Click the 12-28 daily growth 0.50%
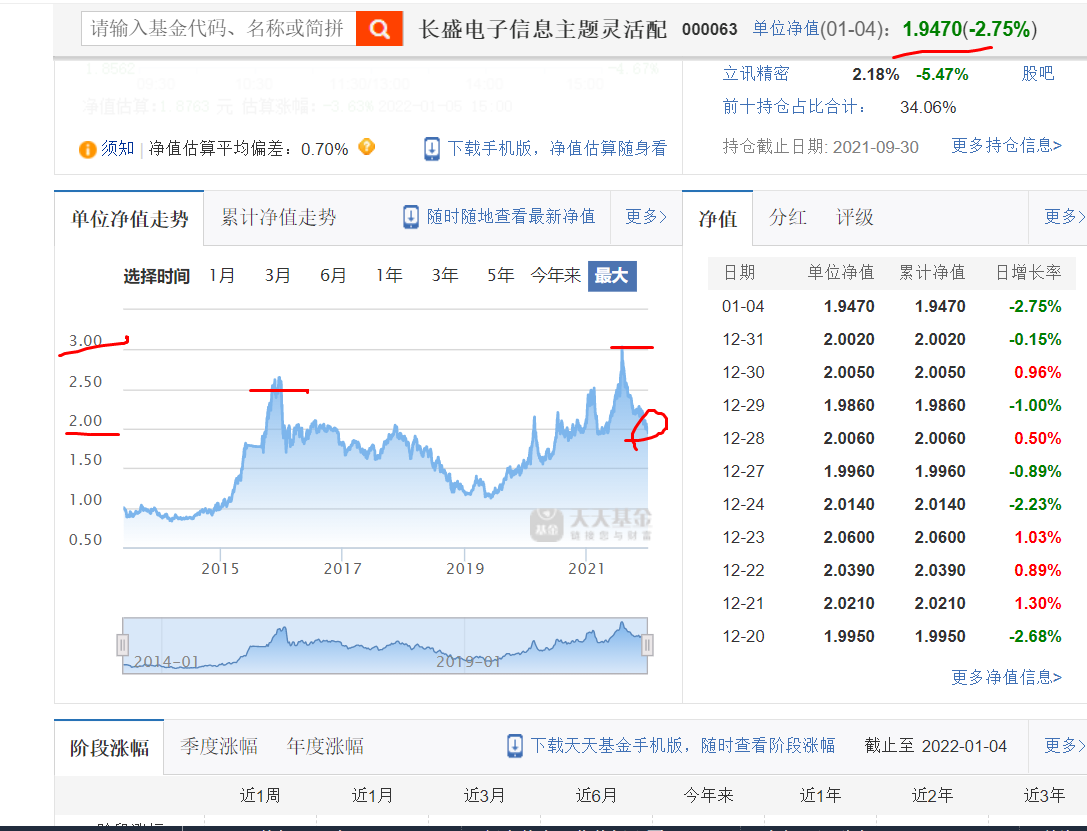Viewport: 1087px width, 831px height. click(1037, 439)
